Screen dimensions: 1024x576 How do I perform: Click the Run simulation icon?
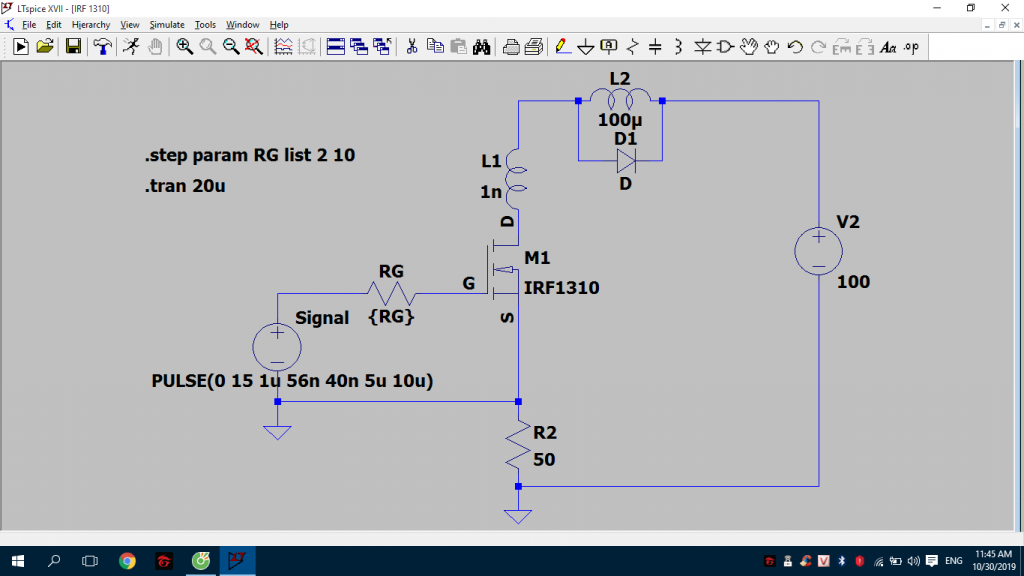(x=130, y=46)
